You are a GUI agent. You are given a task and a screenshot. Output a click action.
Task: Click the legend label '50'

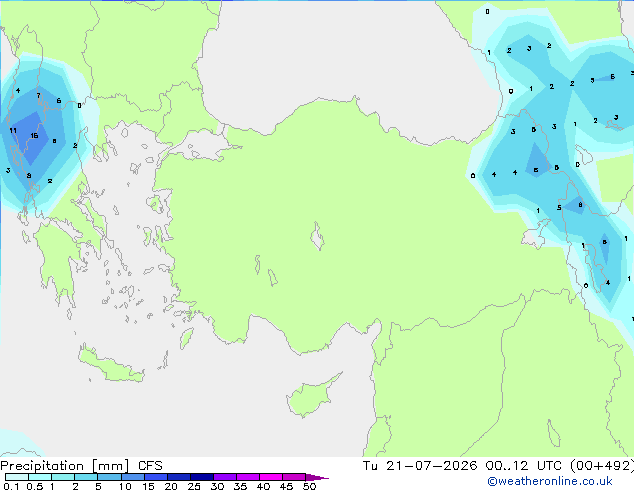point(310,486)
